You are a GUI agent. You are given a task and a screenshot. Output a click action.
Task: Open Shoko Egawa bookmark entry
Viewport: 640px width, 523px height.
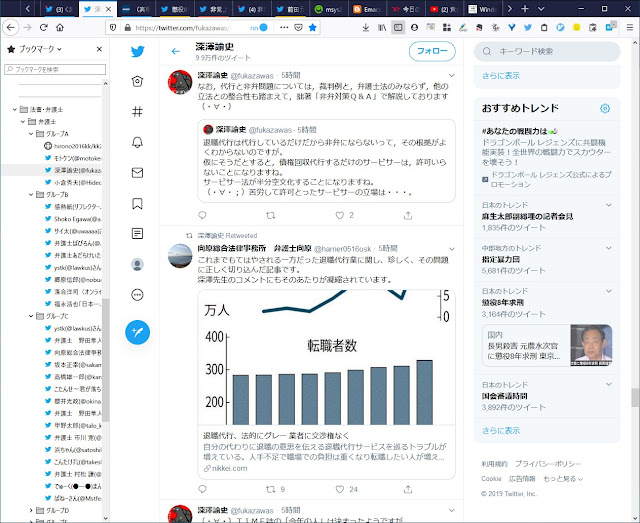[74, 219]
